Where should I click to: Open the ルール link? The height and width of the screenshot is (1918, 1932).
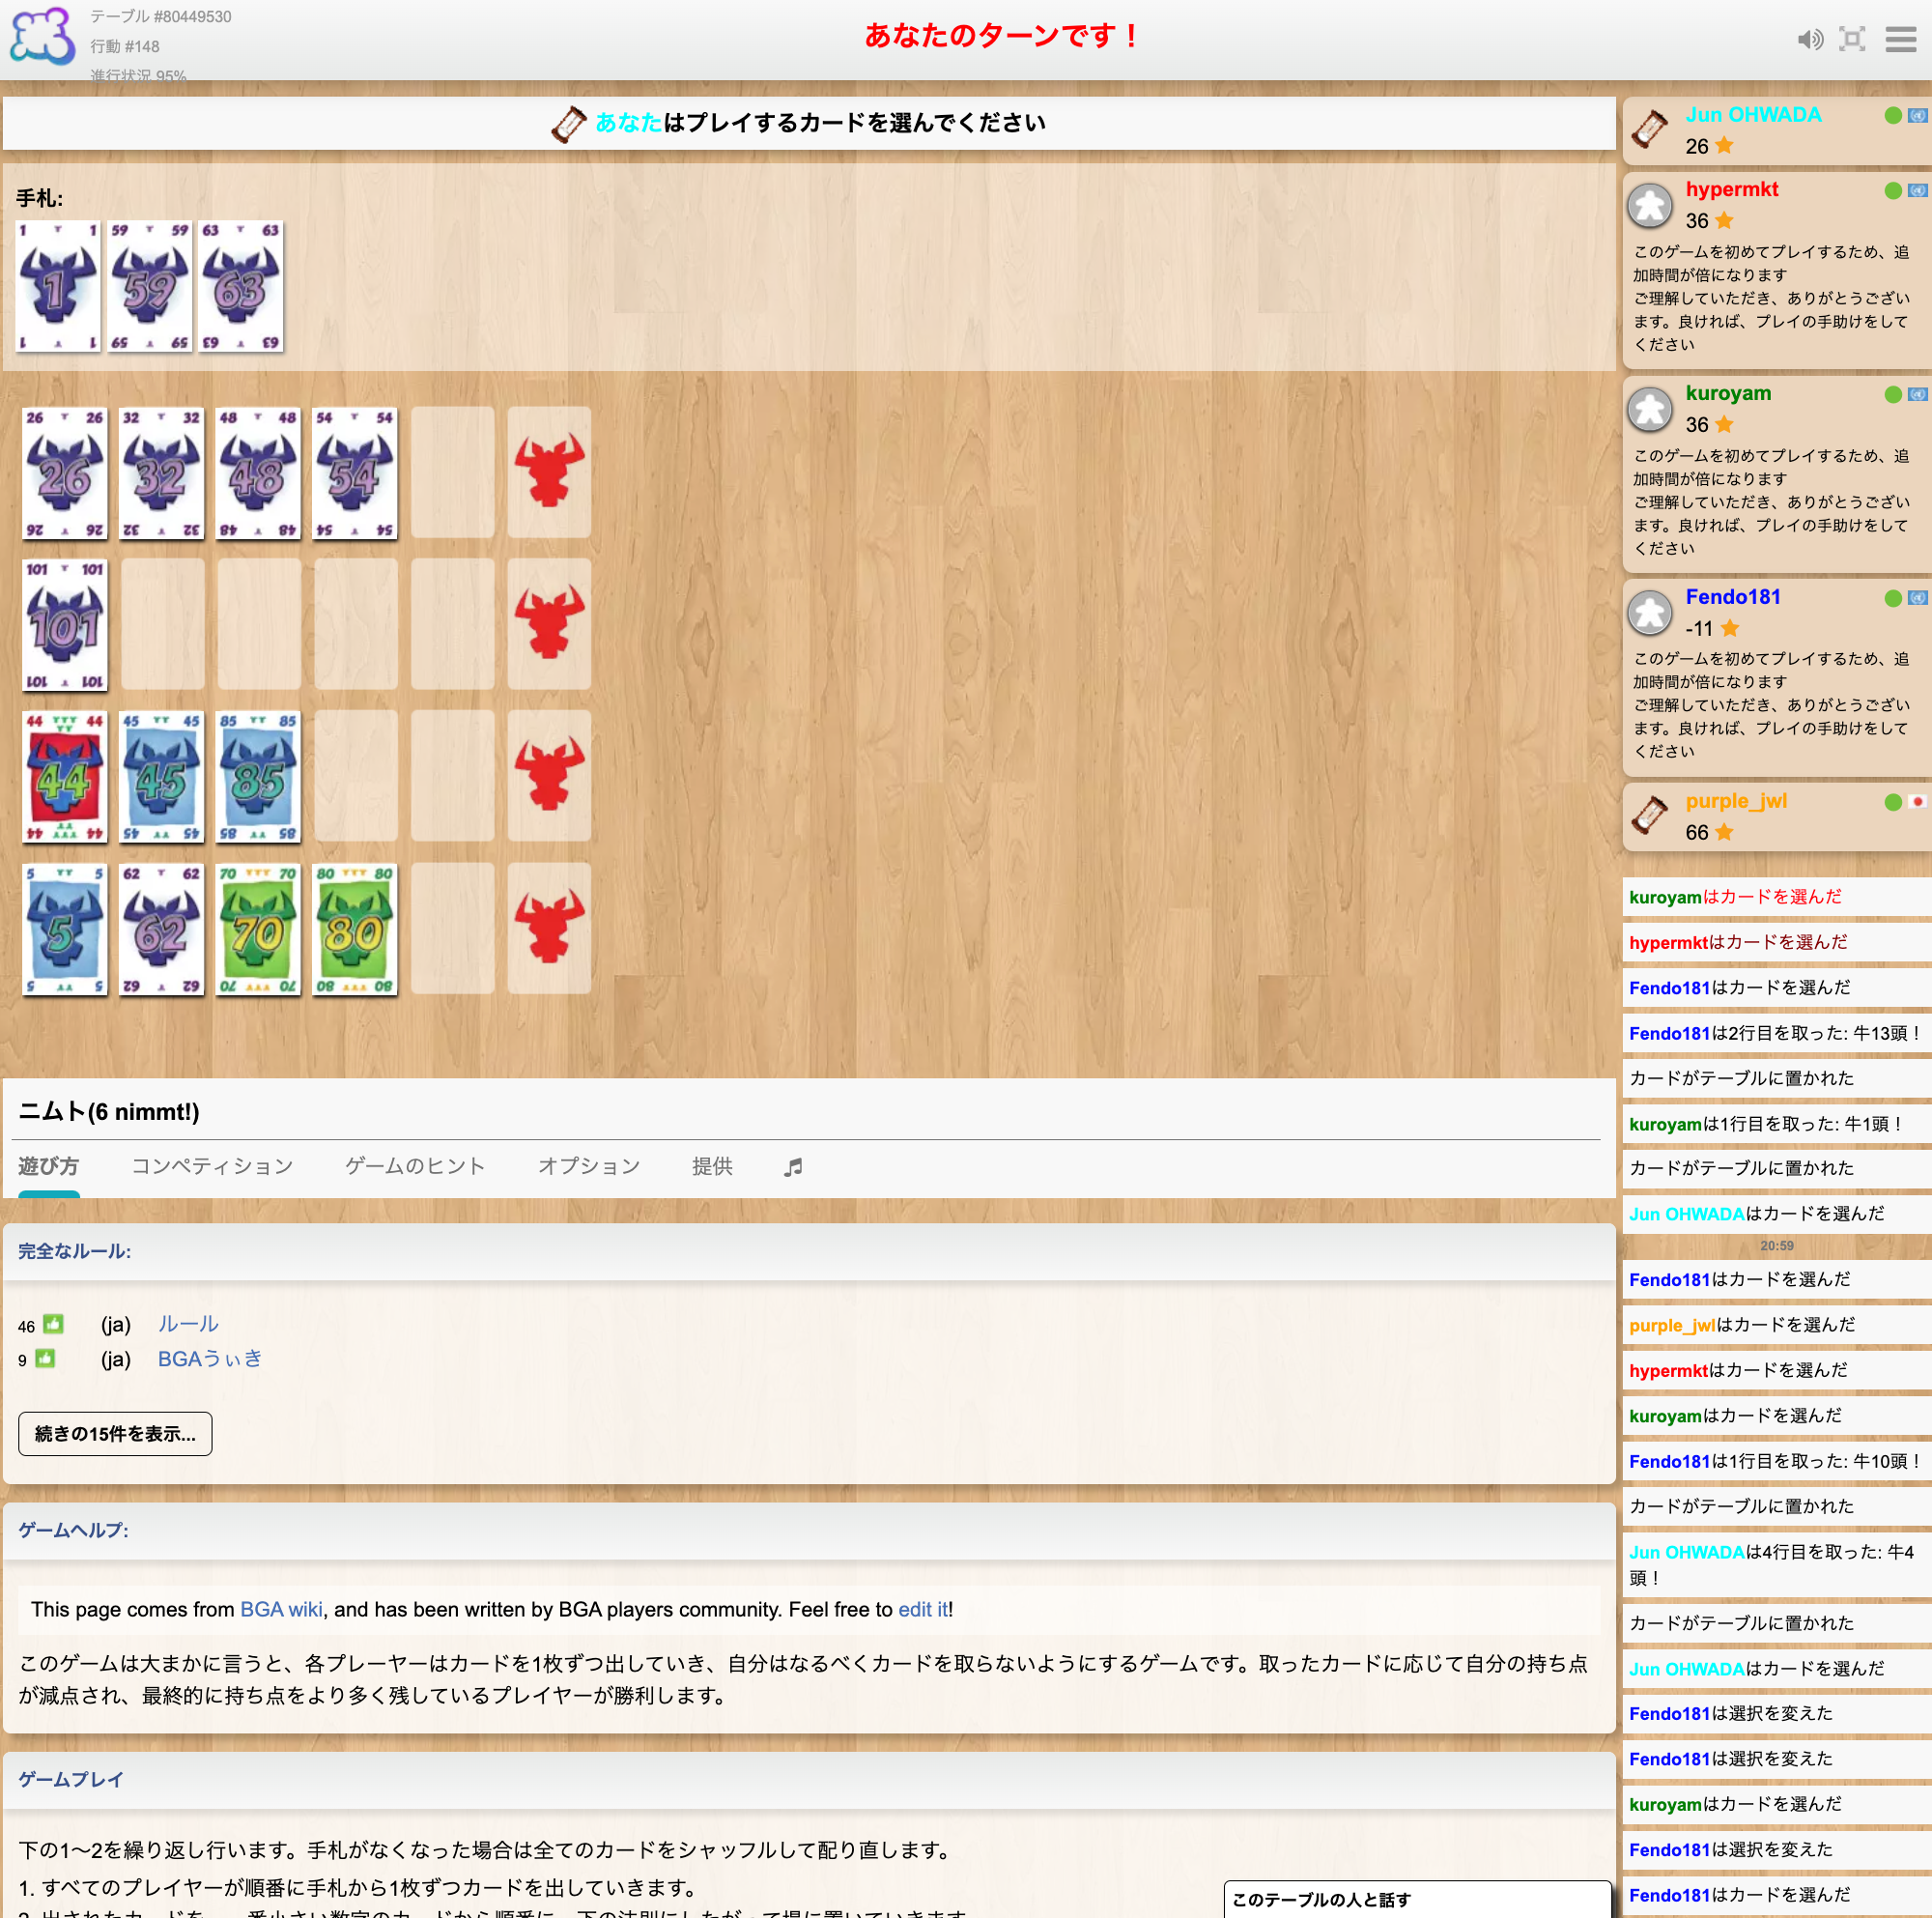(x=188, y=1324)
